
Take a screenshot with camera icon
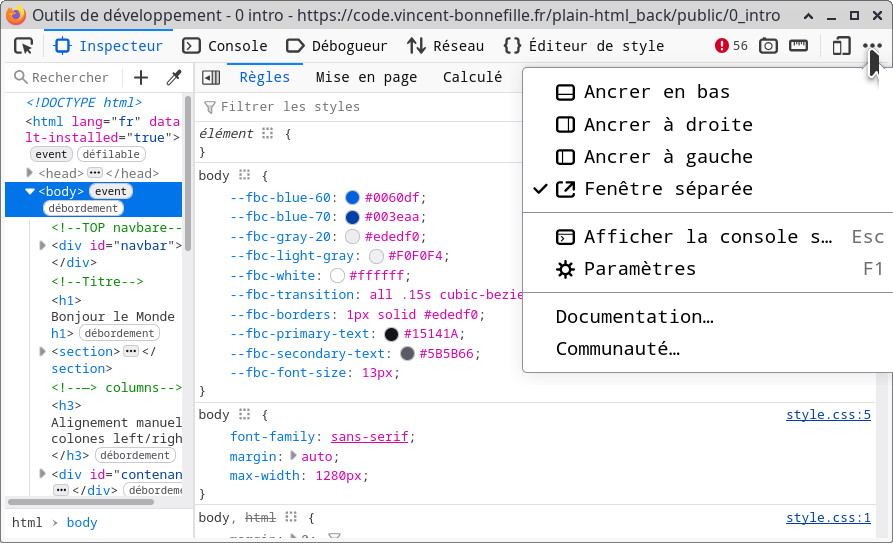point(768,46)
